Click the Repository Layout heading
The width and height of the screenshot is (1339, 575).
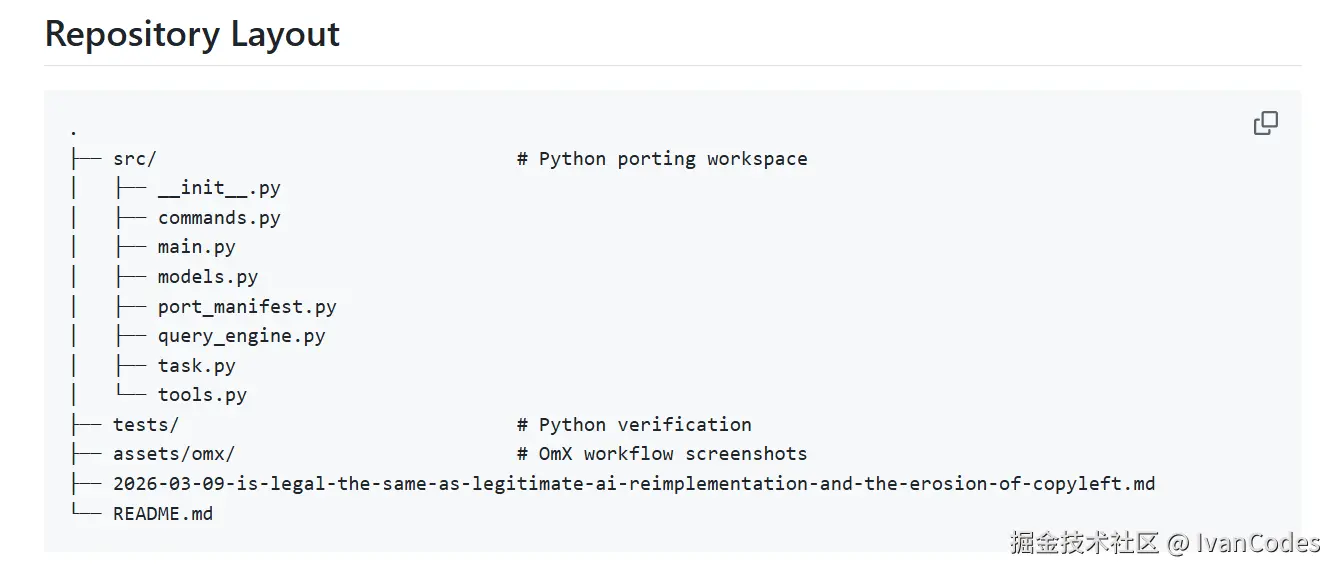192,34
